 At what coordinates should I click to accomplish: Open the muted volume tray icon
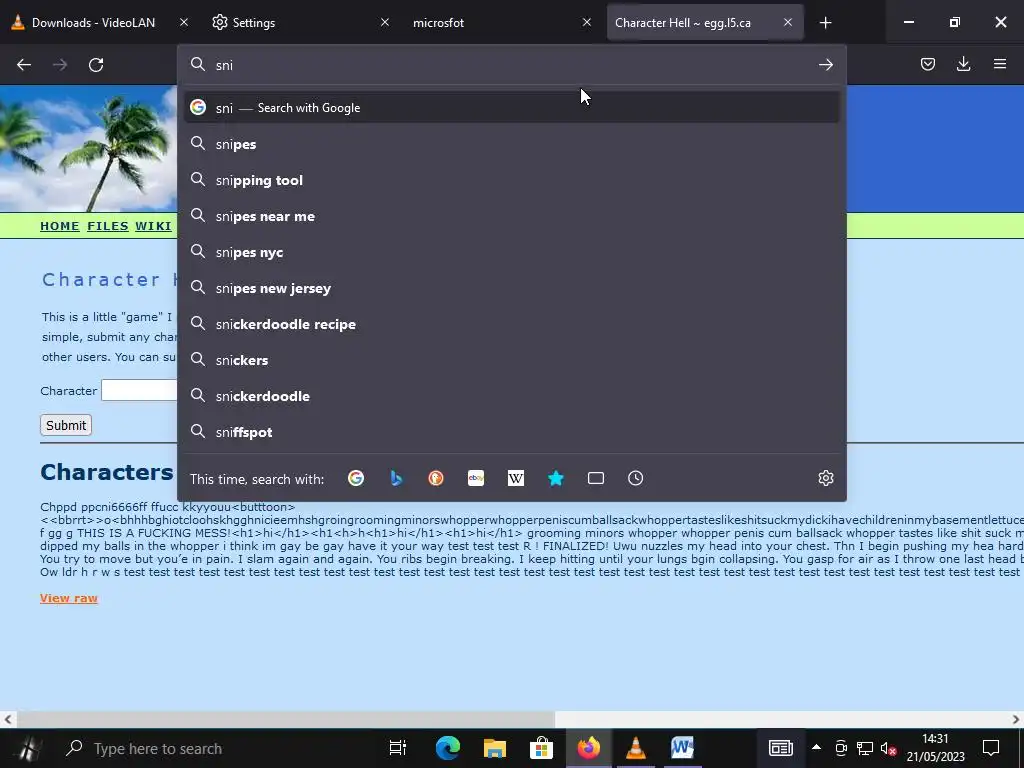click(x=888, y=749)
